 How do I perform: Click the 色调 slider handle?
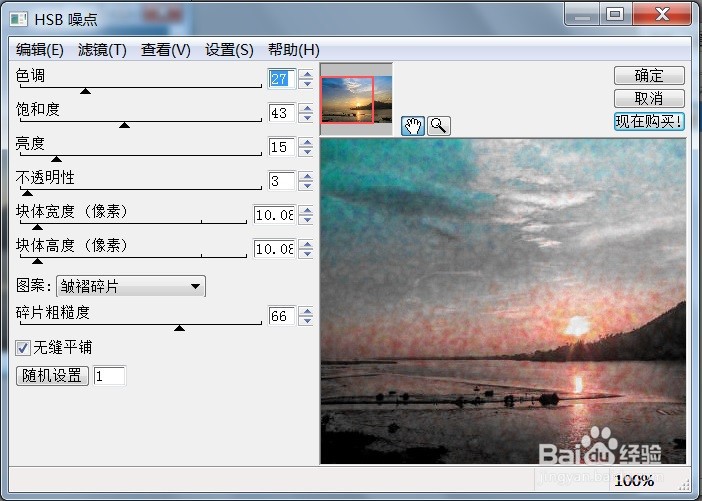(x=86, y=91)
